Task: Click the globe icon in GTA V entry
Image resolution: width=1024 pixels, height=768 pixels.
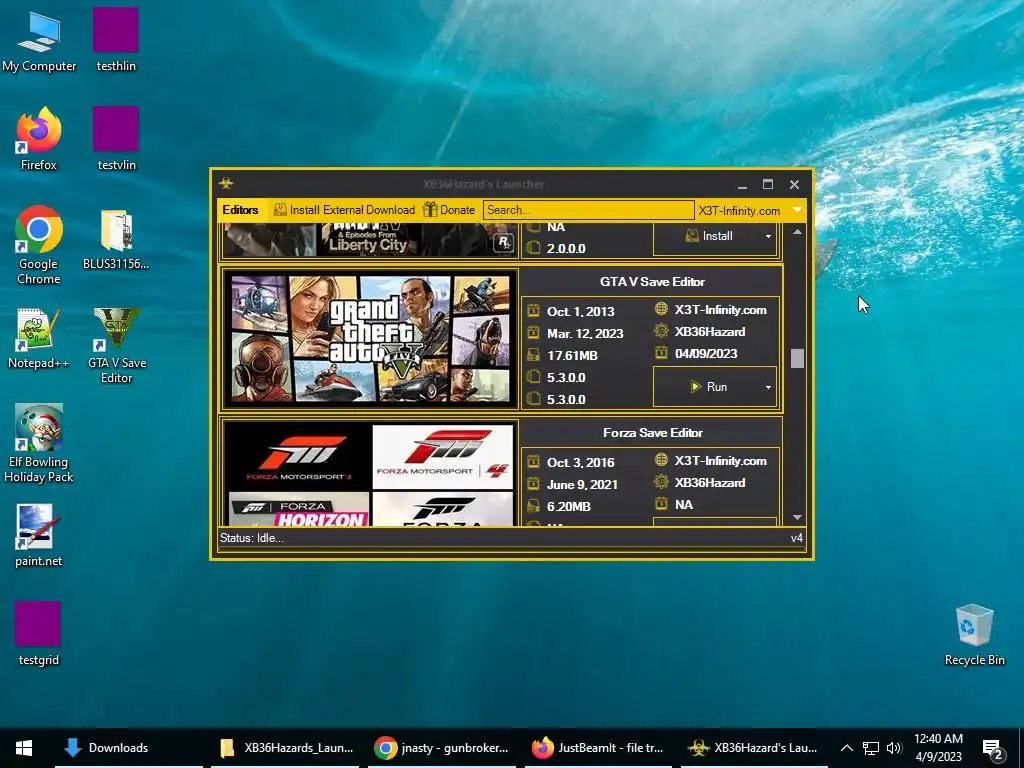Action: click(662, 310)
